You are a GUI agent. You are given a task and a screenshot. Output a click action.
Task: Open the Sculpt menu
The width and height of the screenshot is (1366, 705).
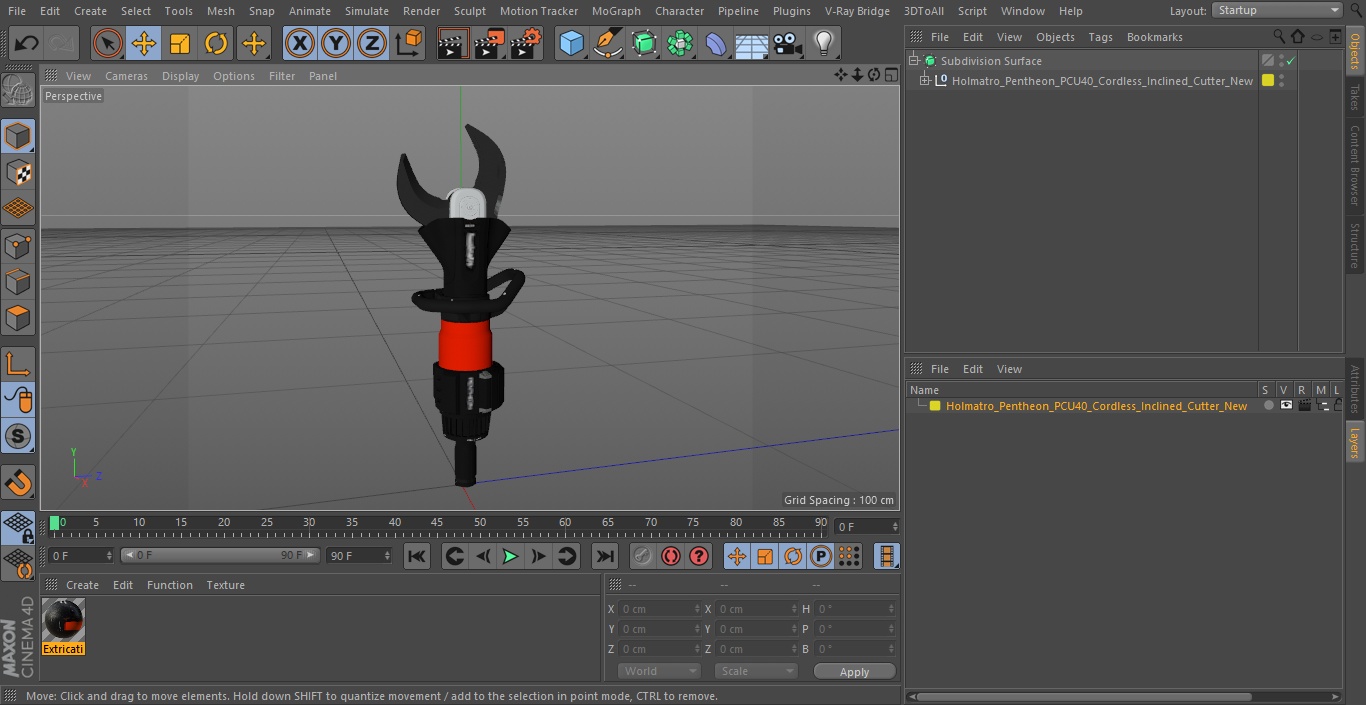469,11
